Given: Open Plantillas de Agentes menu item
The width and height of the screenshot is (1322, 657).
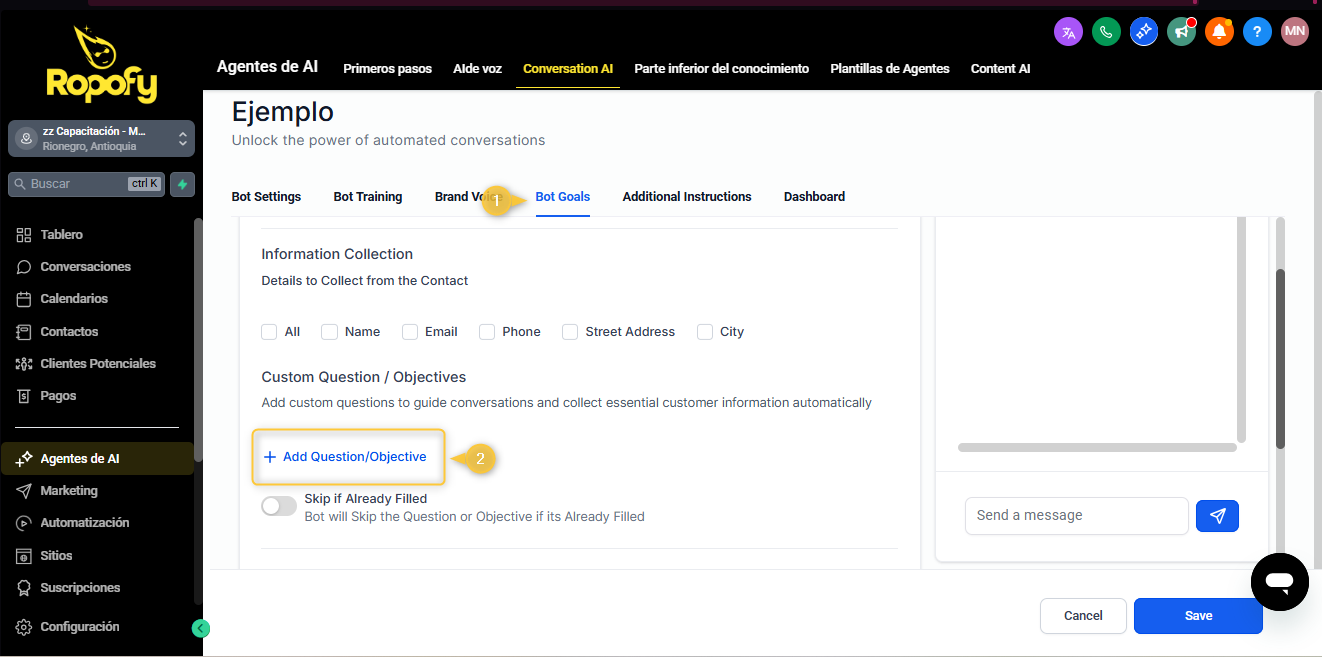Looking at the screenshot, I should [x=889, y=69].
